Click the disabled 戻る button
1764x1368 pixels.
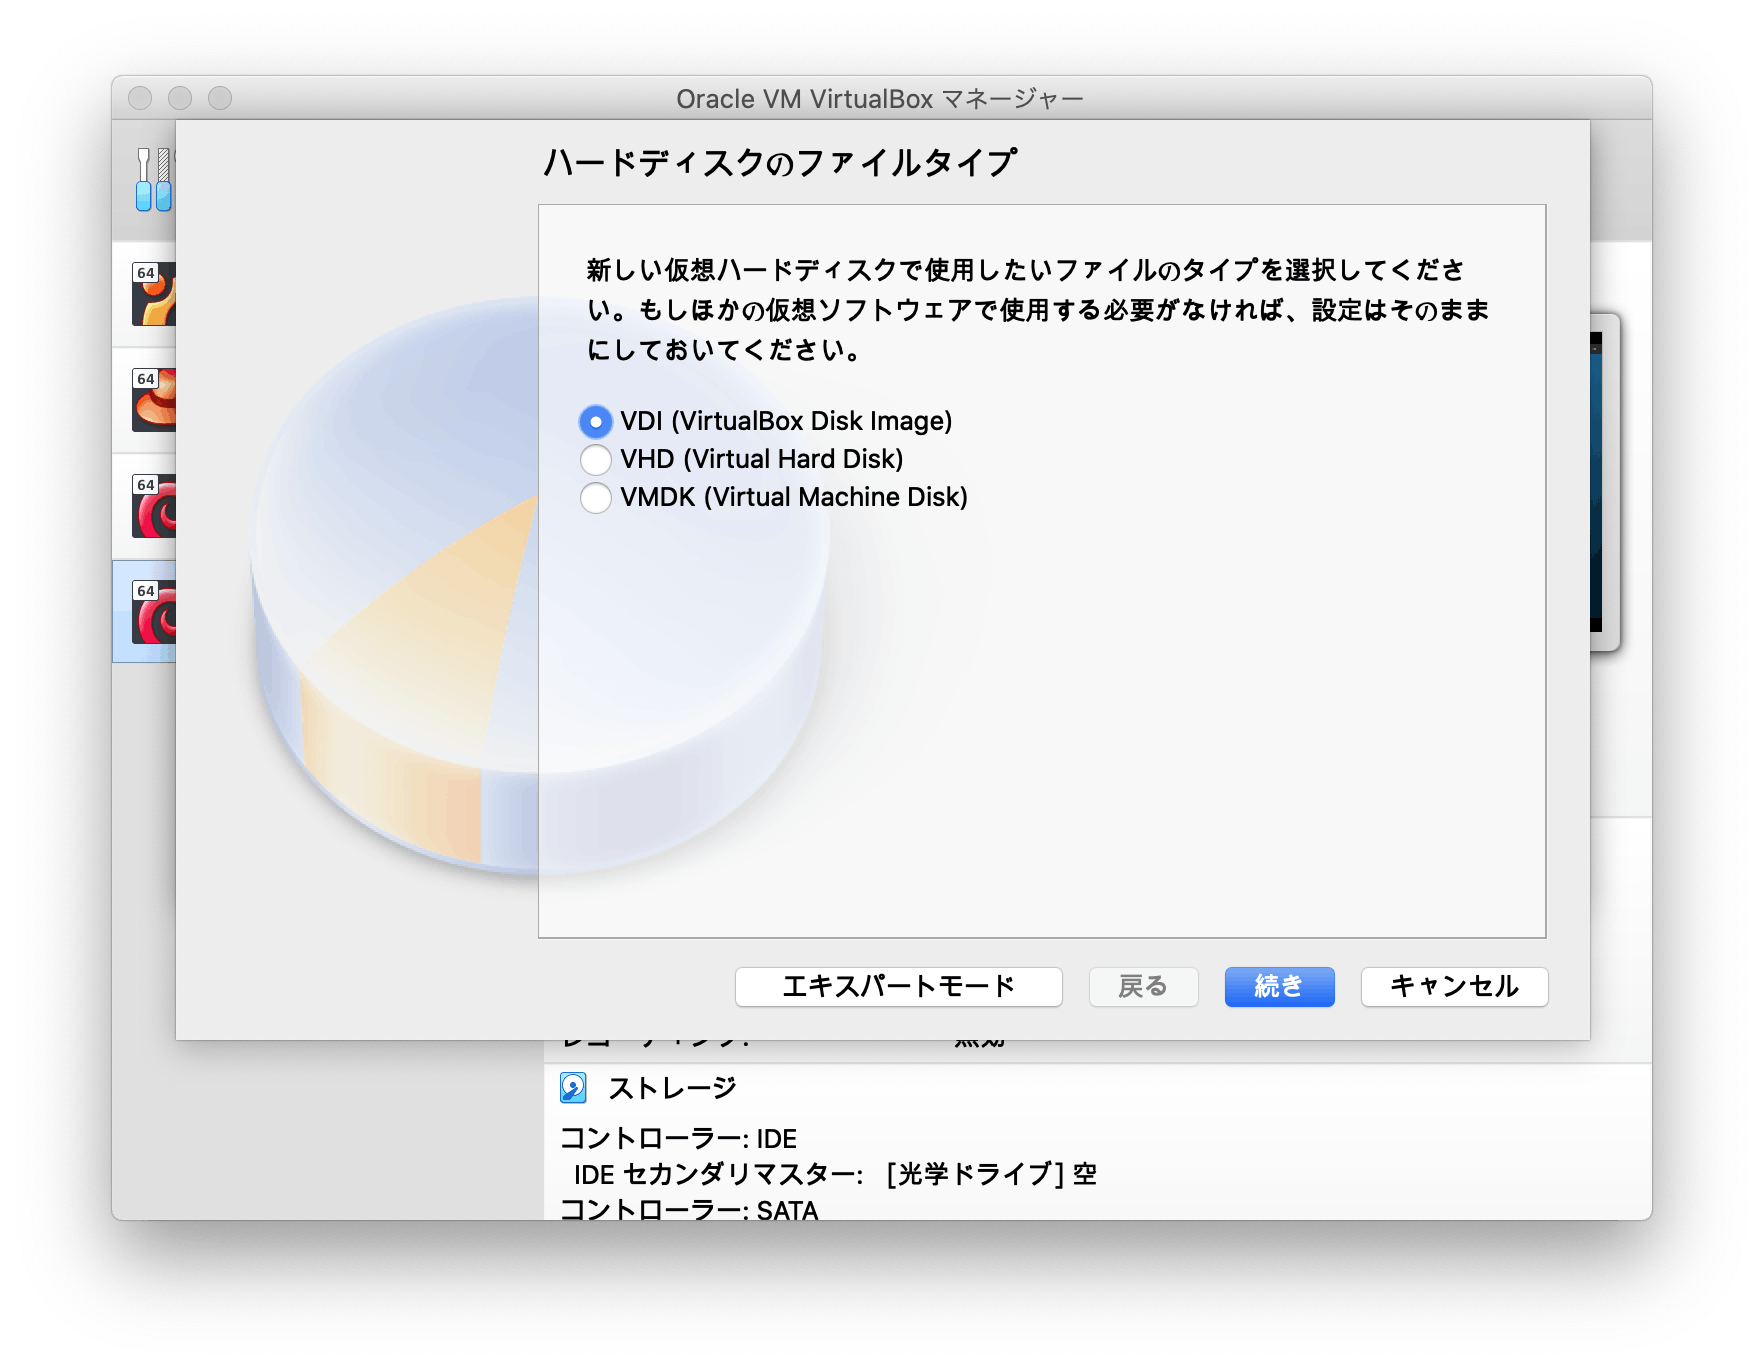[1143, 986]
